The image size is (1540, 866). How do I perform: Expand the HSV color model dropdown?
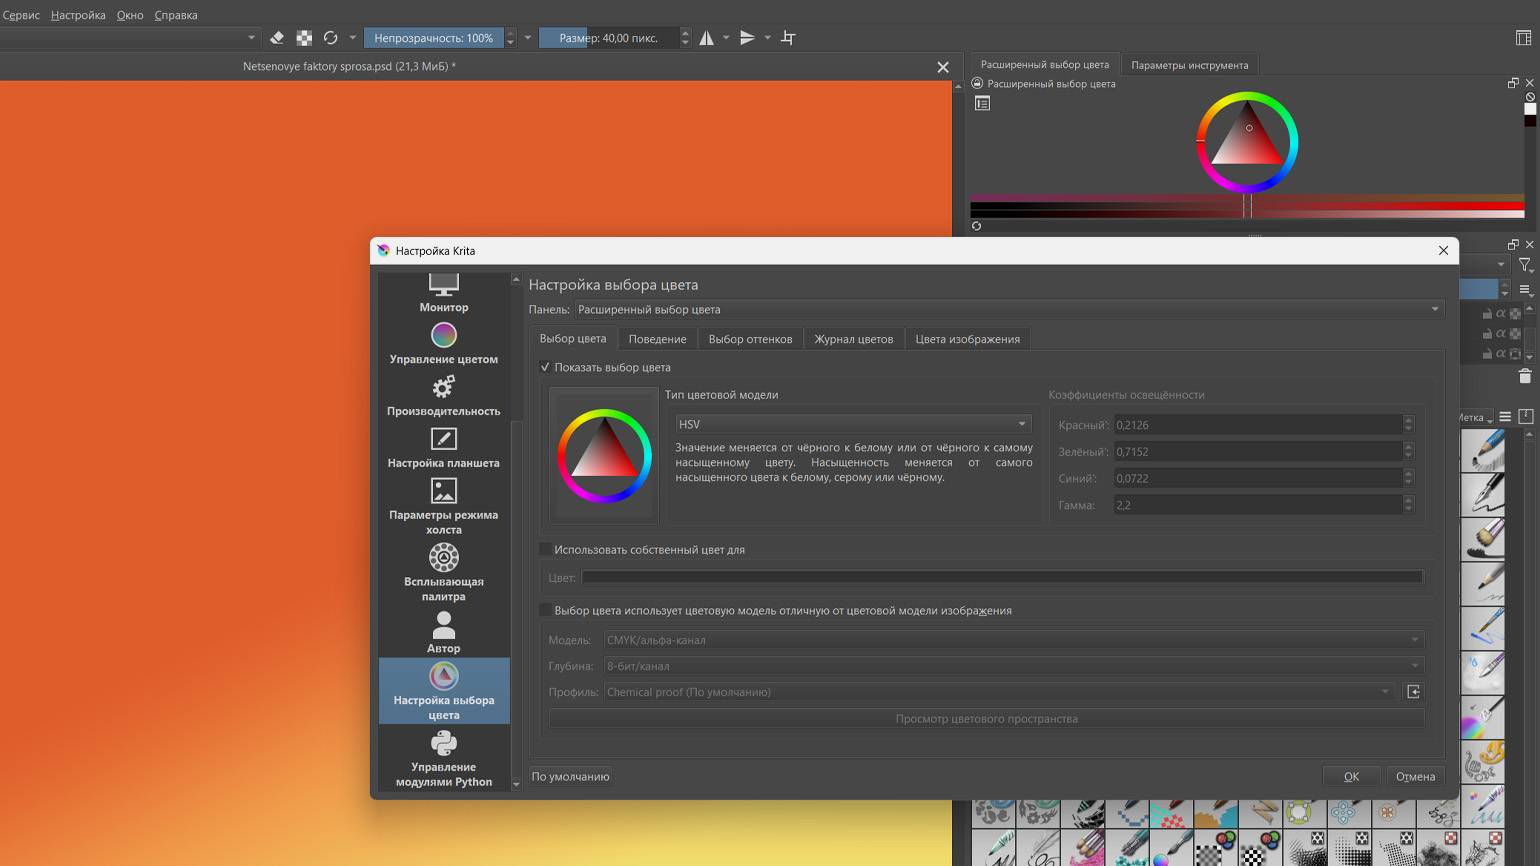coord(852,424)
